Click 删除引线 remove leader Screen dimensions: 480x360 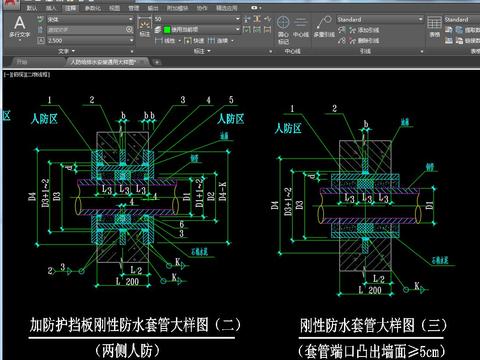[364, 41]
